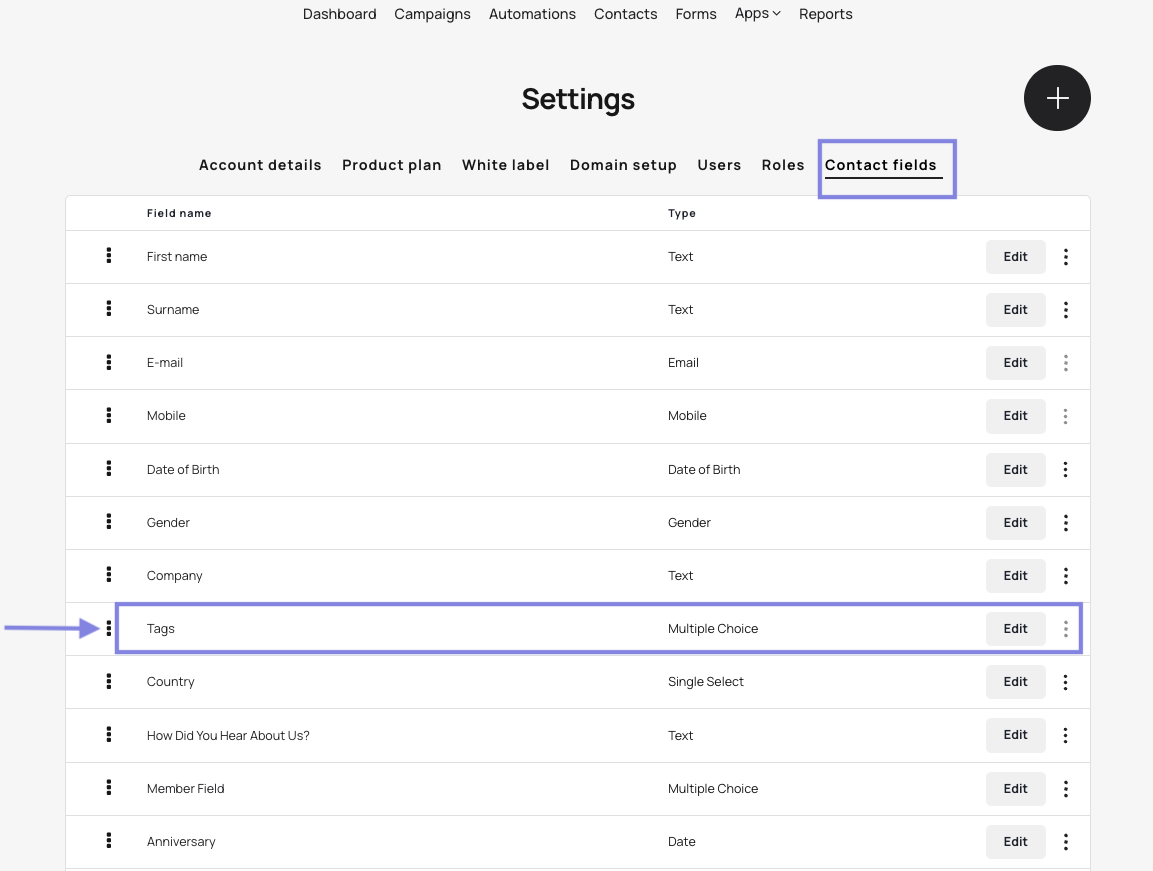Open more options for Country row
The height and width of the screenshot is (871, 1153).
pos(1066,682)
